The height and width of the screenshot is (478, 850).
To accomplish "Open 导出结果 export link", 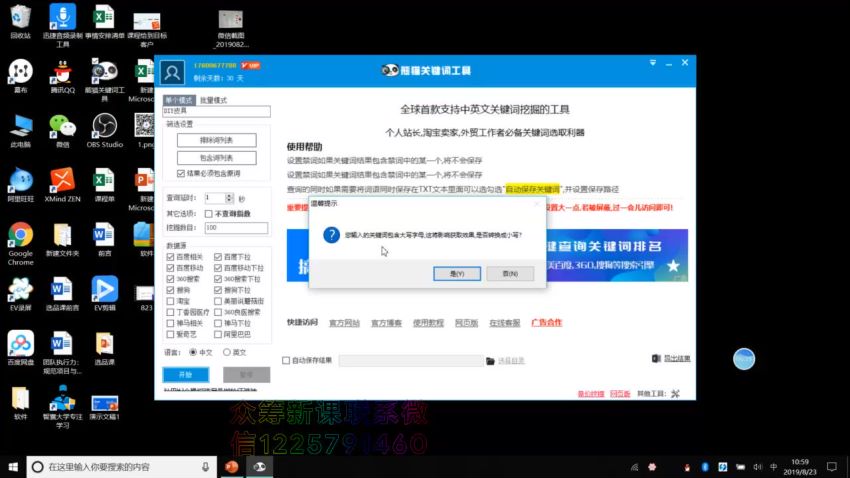I will click(x=677, y=359).
